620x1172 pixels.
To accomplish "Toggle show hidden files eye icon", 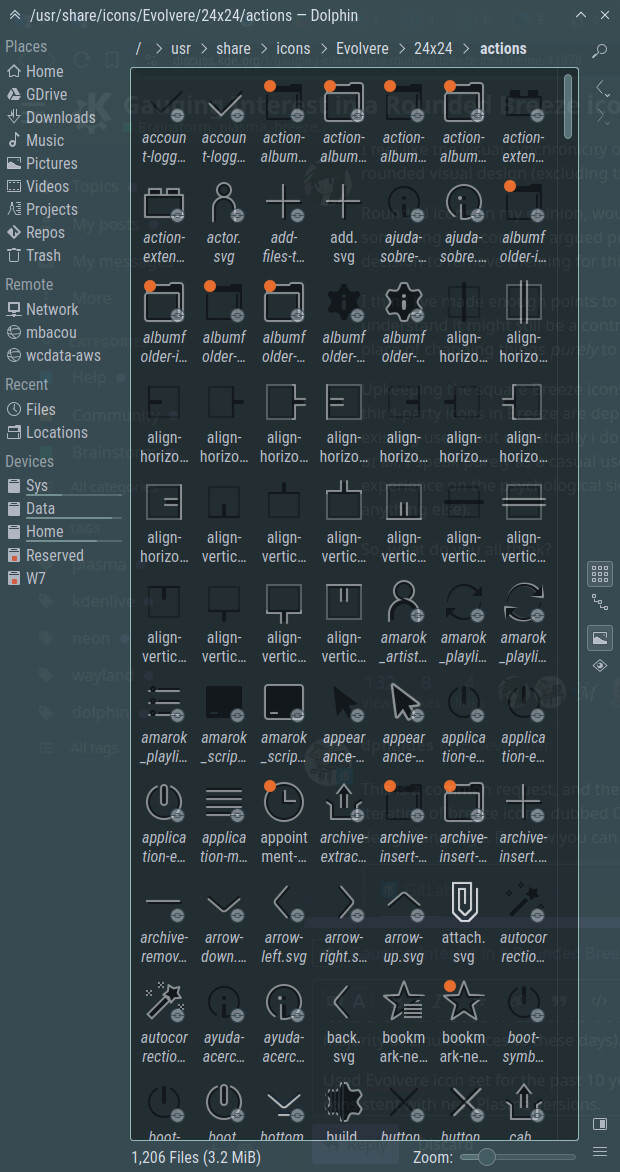I will coord(600,665).
